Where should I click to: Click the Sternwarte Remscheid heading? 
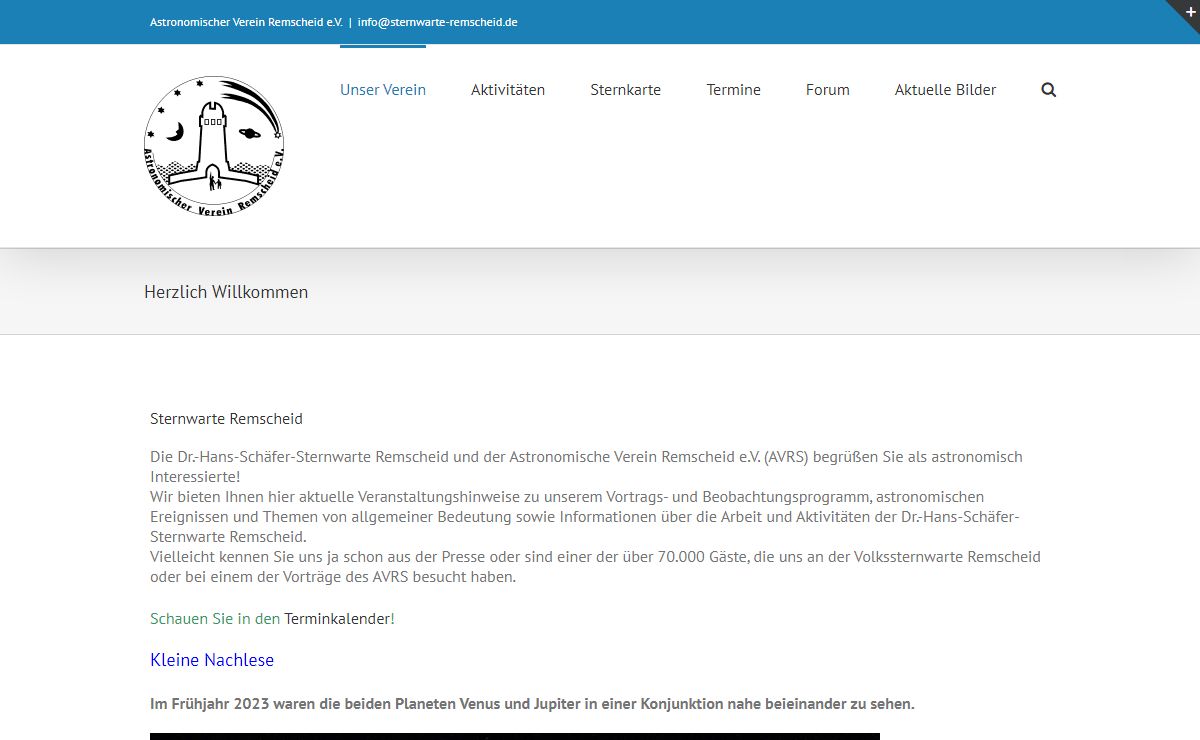[226, 419]
